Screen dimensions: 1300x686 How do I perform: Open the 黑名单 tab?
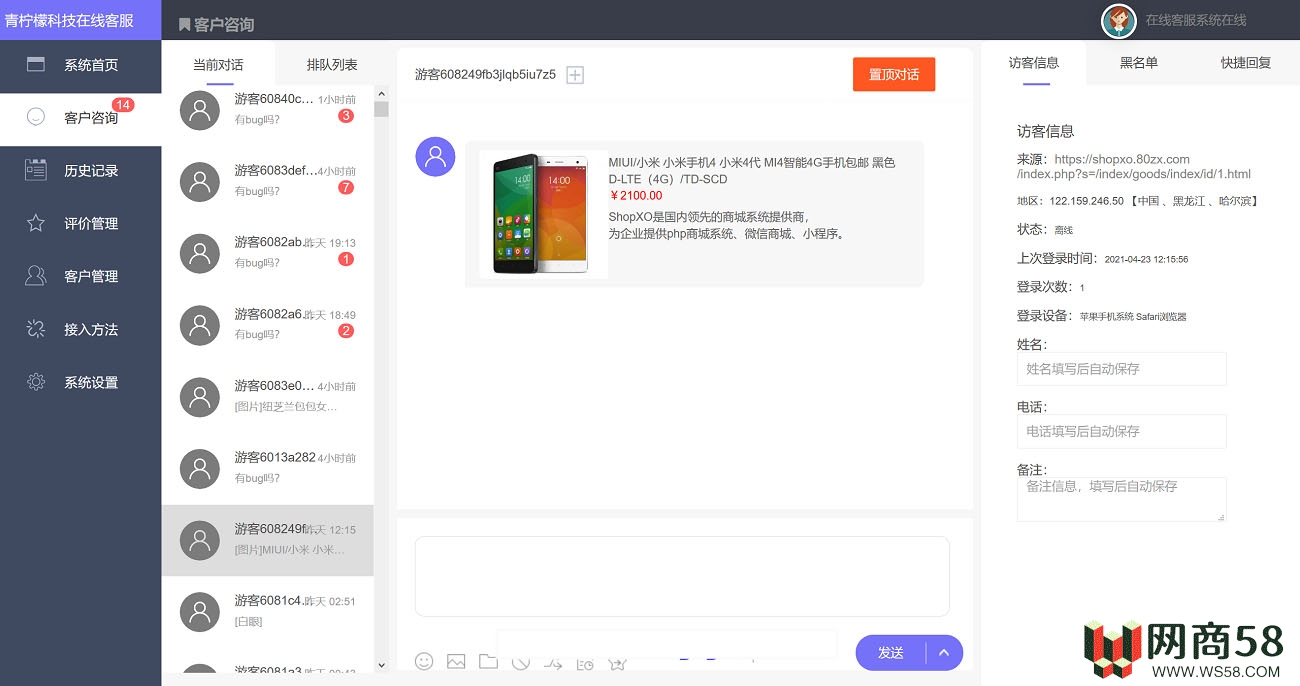click(1139, 62)
